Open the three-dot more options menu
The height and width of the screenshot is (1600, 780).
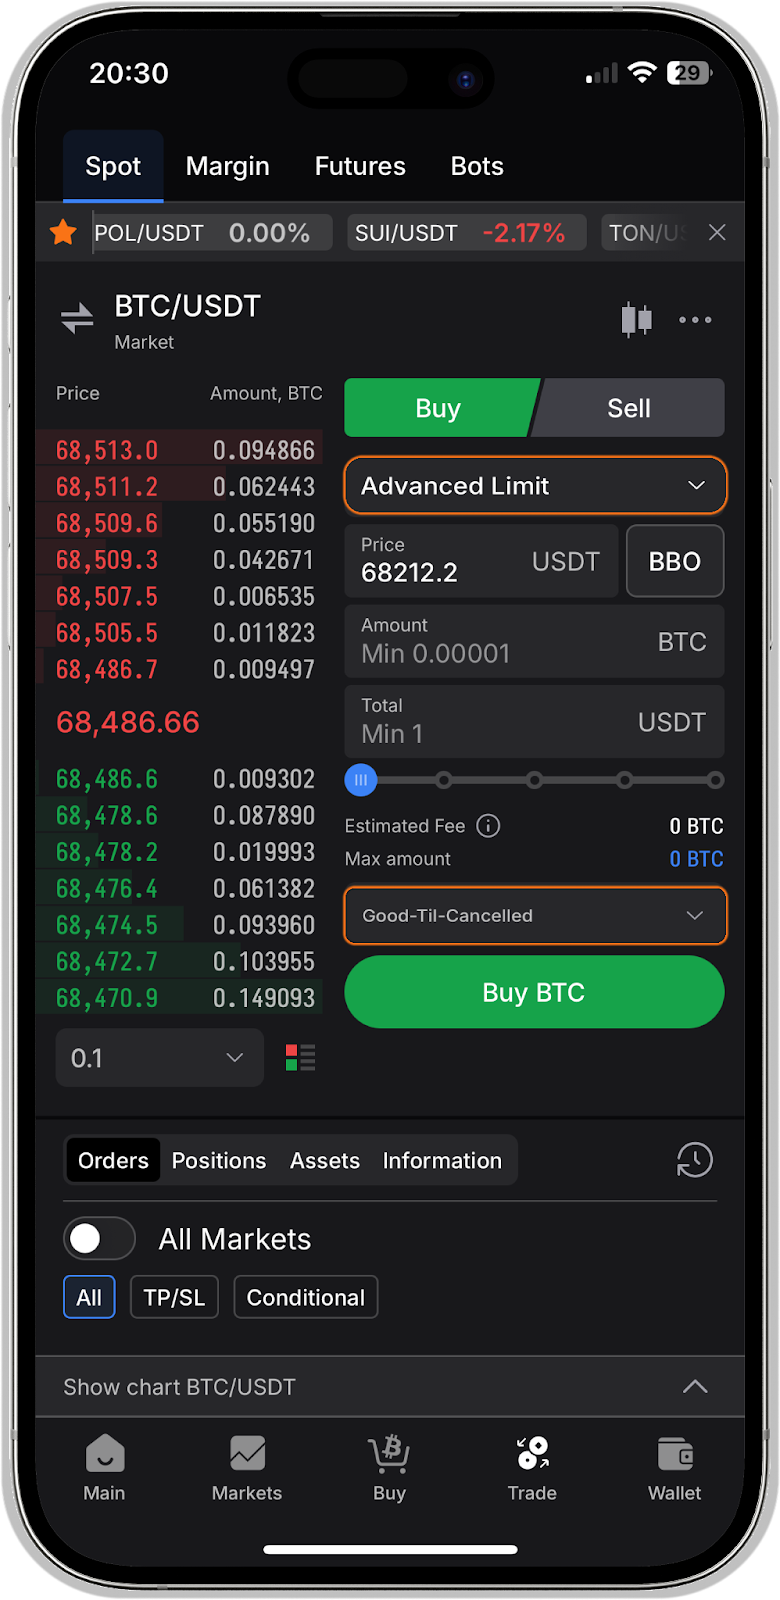click(695, 320)
